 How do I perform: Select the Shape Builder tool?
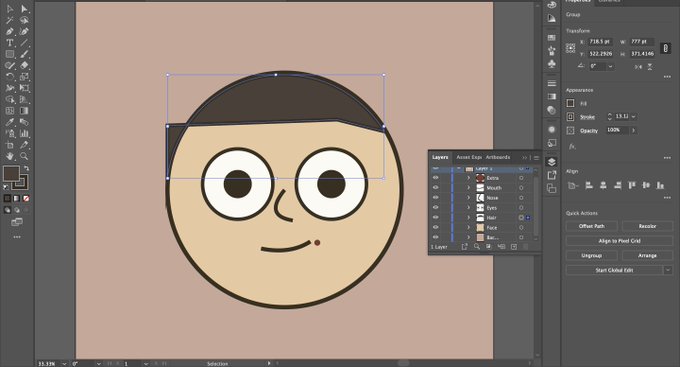[10, 99]
